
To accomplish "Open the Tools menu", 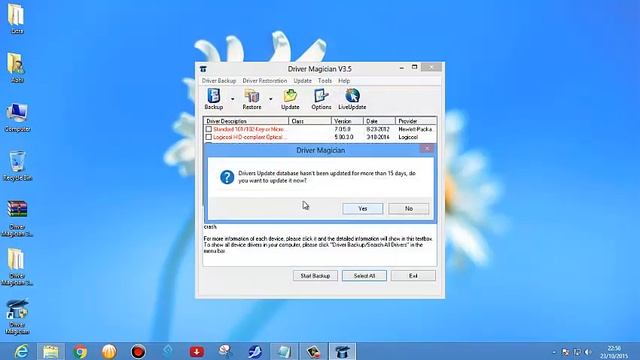I will 325,81.
